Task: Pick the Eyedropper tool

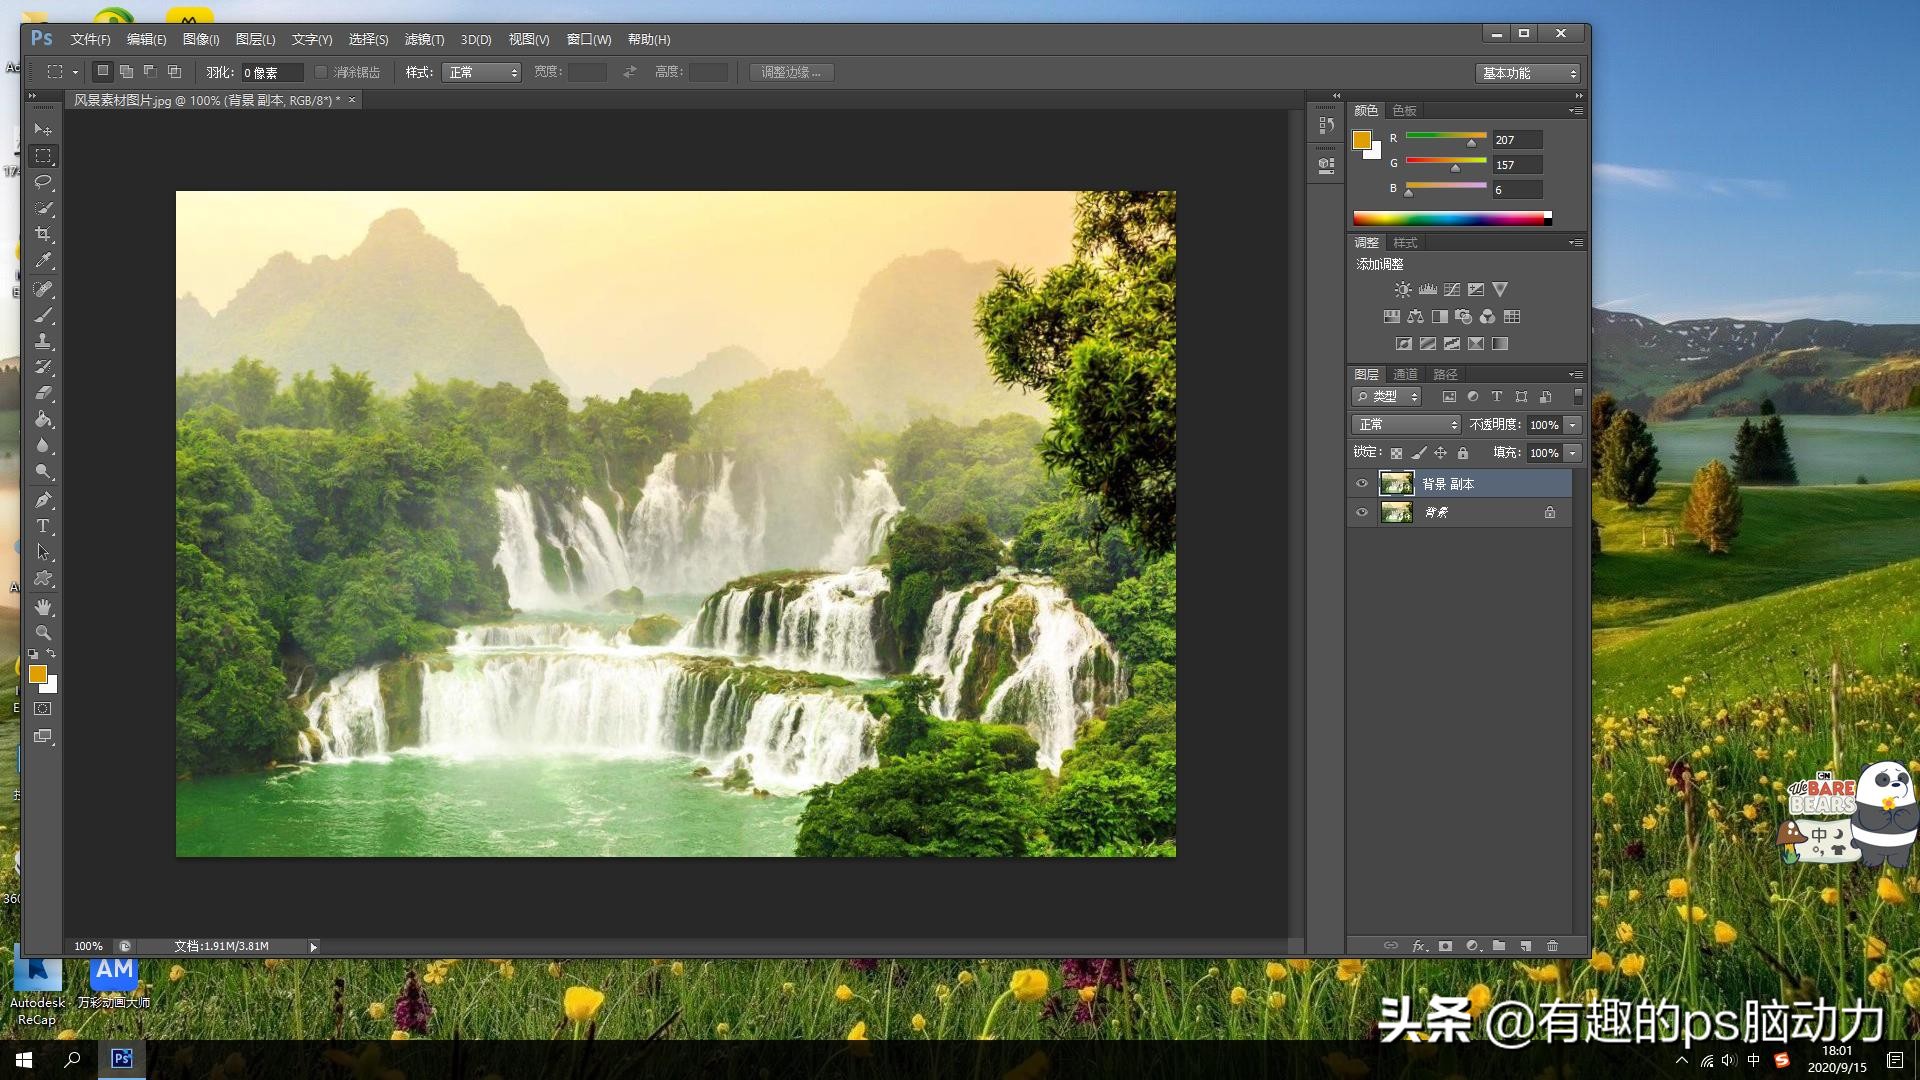Action: (43, 260)
